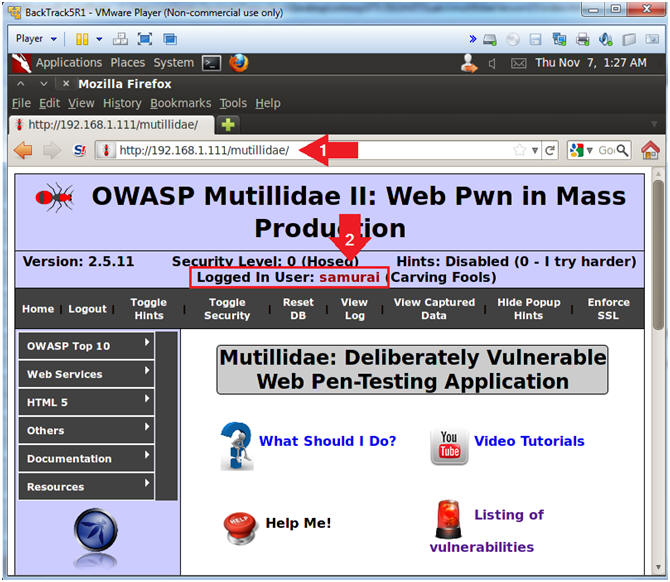Image resolution: width=670 pixels, height=582 pixels.
Task: Click the mail envelope panel icon
Action: coord(518,64)
